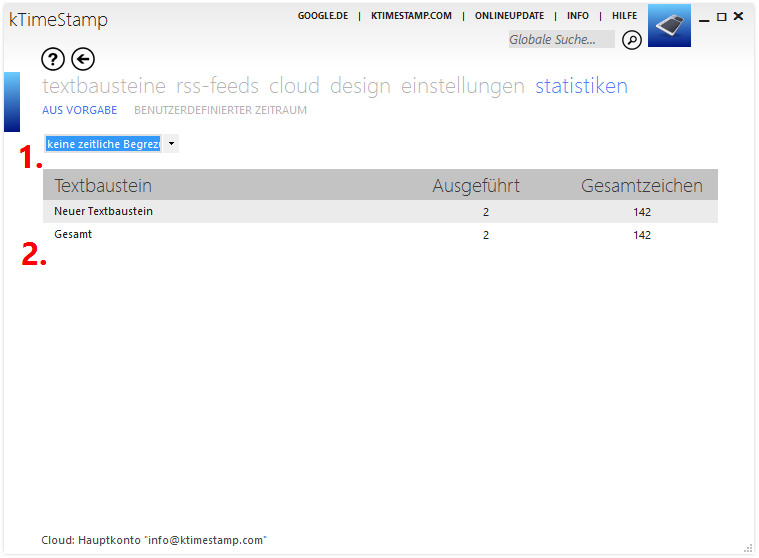This screenshot has width=759, height=558.
Task: Switch to the rss-feeds tab
Action: pyautogui.click(x=217, y=86)
